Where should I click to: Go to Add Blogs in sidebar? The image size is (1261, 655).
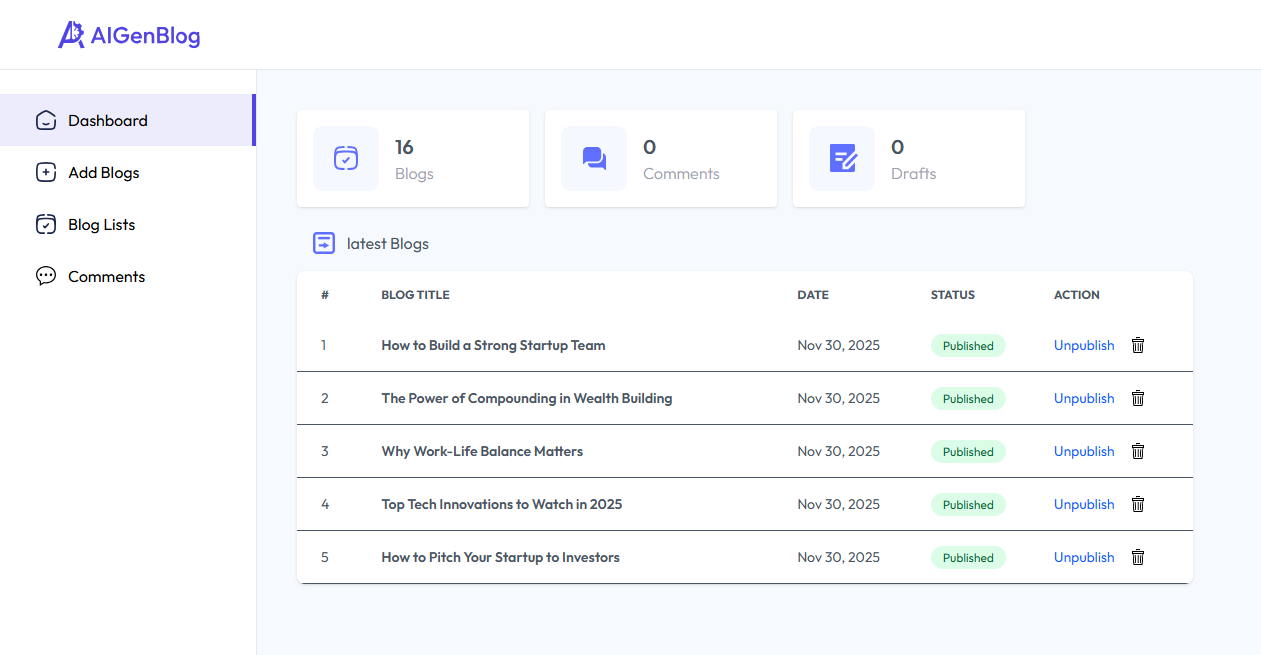104,172
